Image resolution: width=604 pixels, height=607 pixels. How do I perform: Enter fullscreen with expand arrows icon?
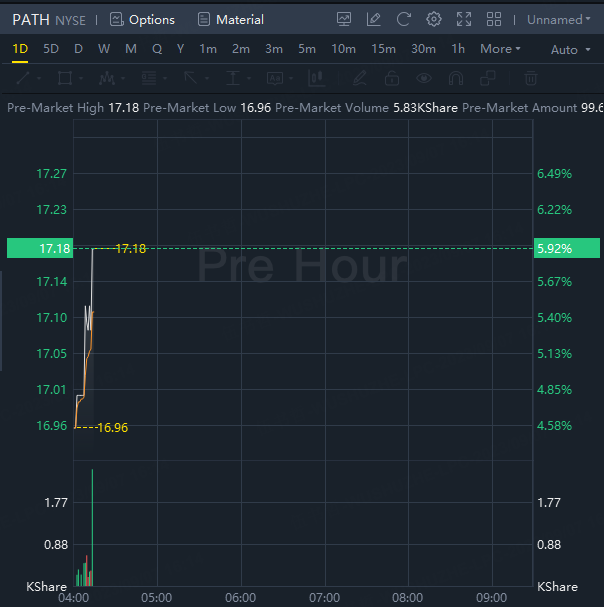click(464, 19)
